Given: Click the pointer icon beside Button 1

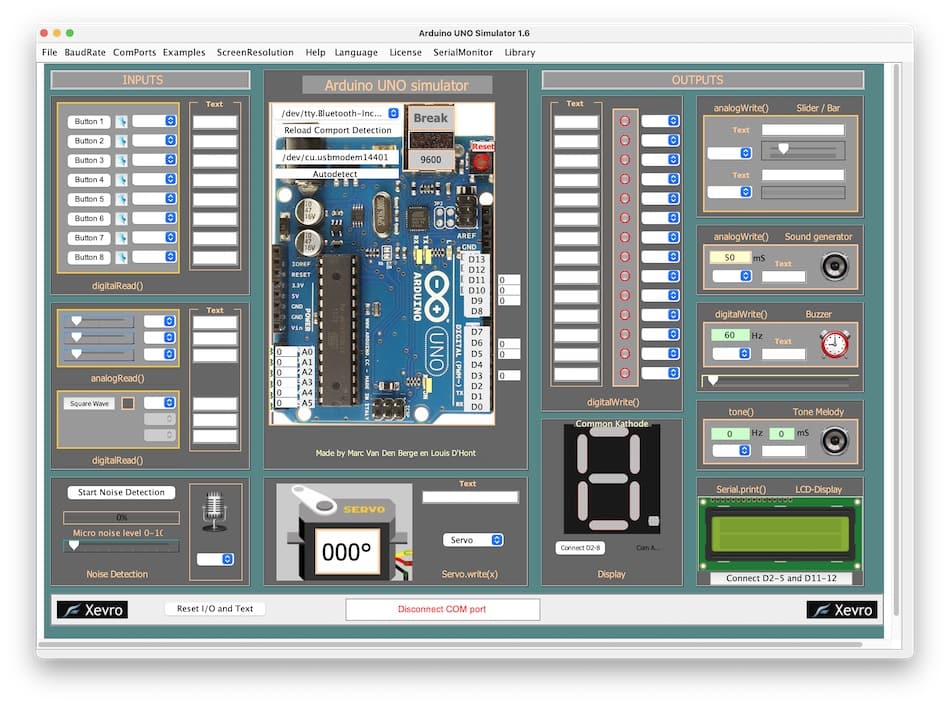Looking at the screenshot, I should point(122,122).
